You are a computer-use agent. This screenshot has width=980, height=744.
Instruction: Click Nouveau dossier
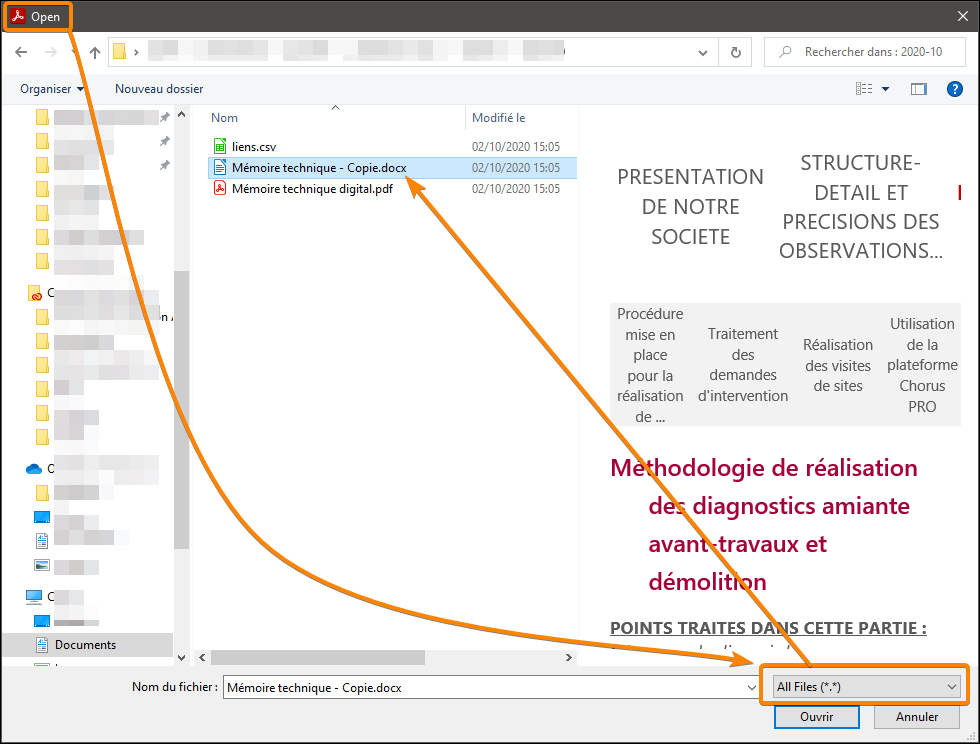[159, 89]
